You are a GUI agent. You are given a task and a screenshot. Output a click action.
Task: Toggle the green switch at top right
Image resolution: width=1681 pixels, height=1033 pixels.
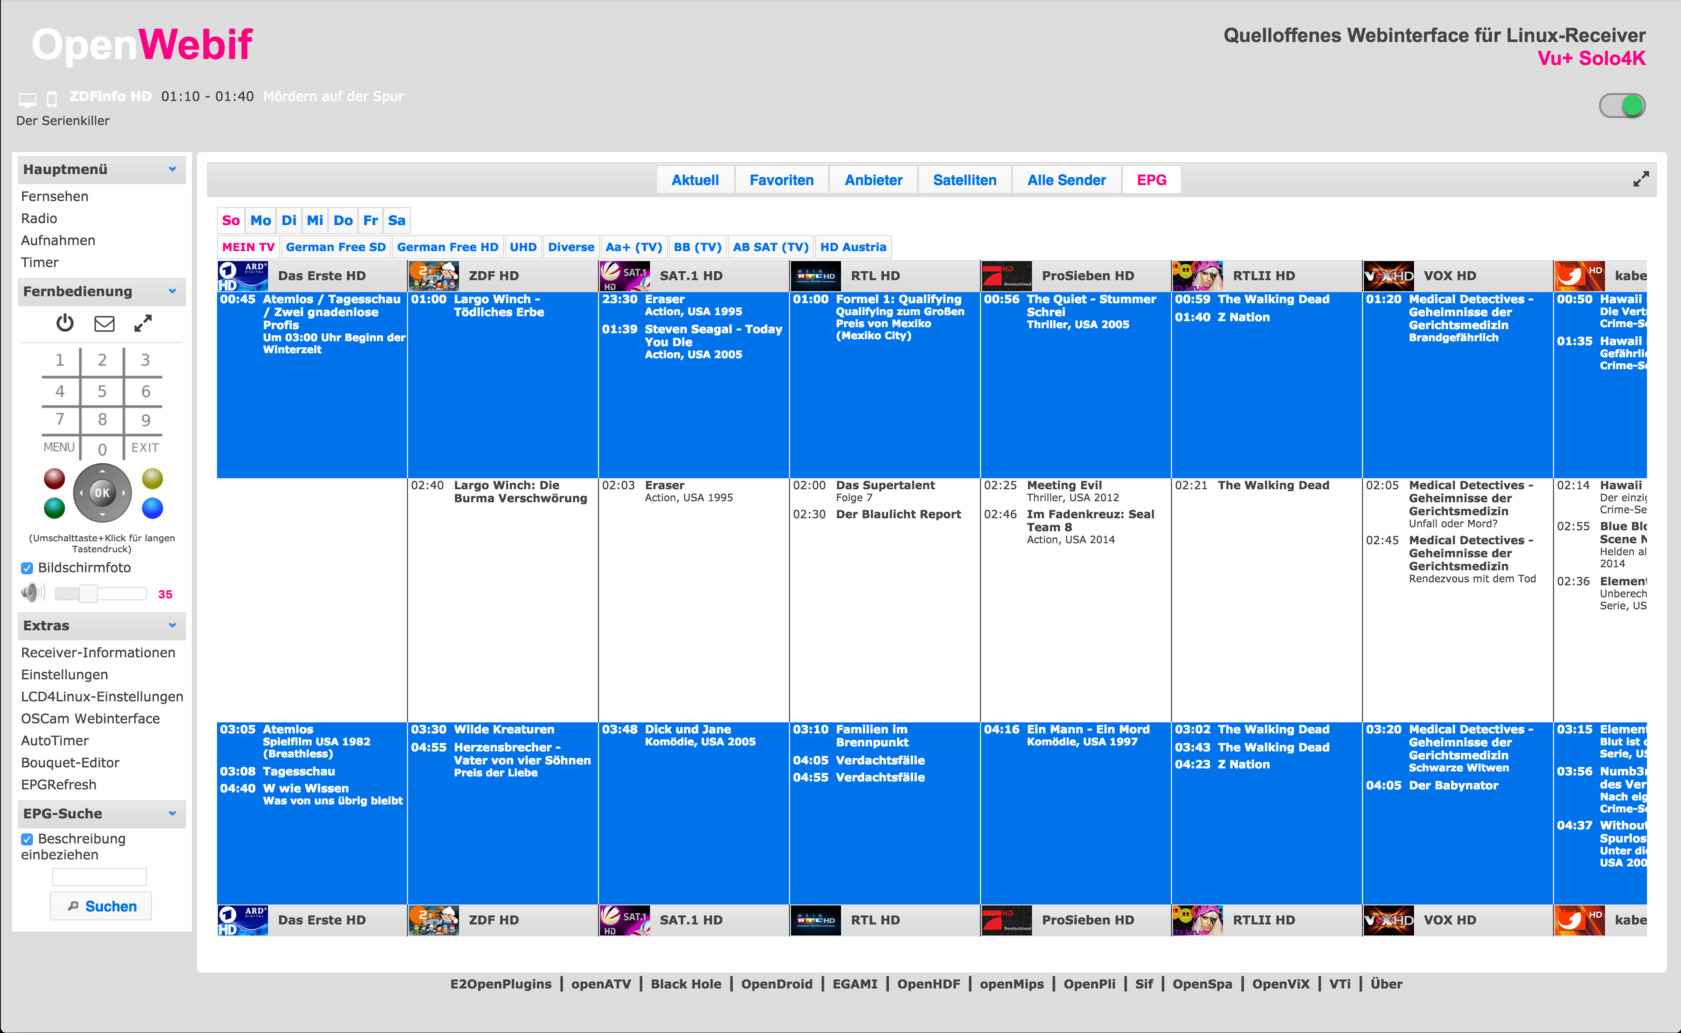pos(1621,106)
